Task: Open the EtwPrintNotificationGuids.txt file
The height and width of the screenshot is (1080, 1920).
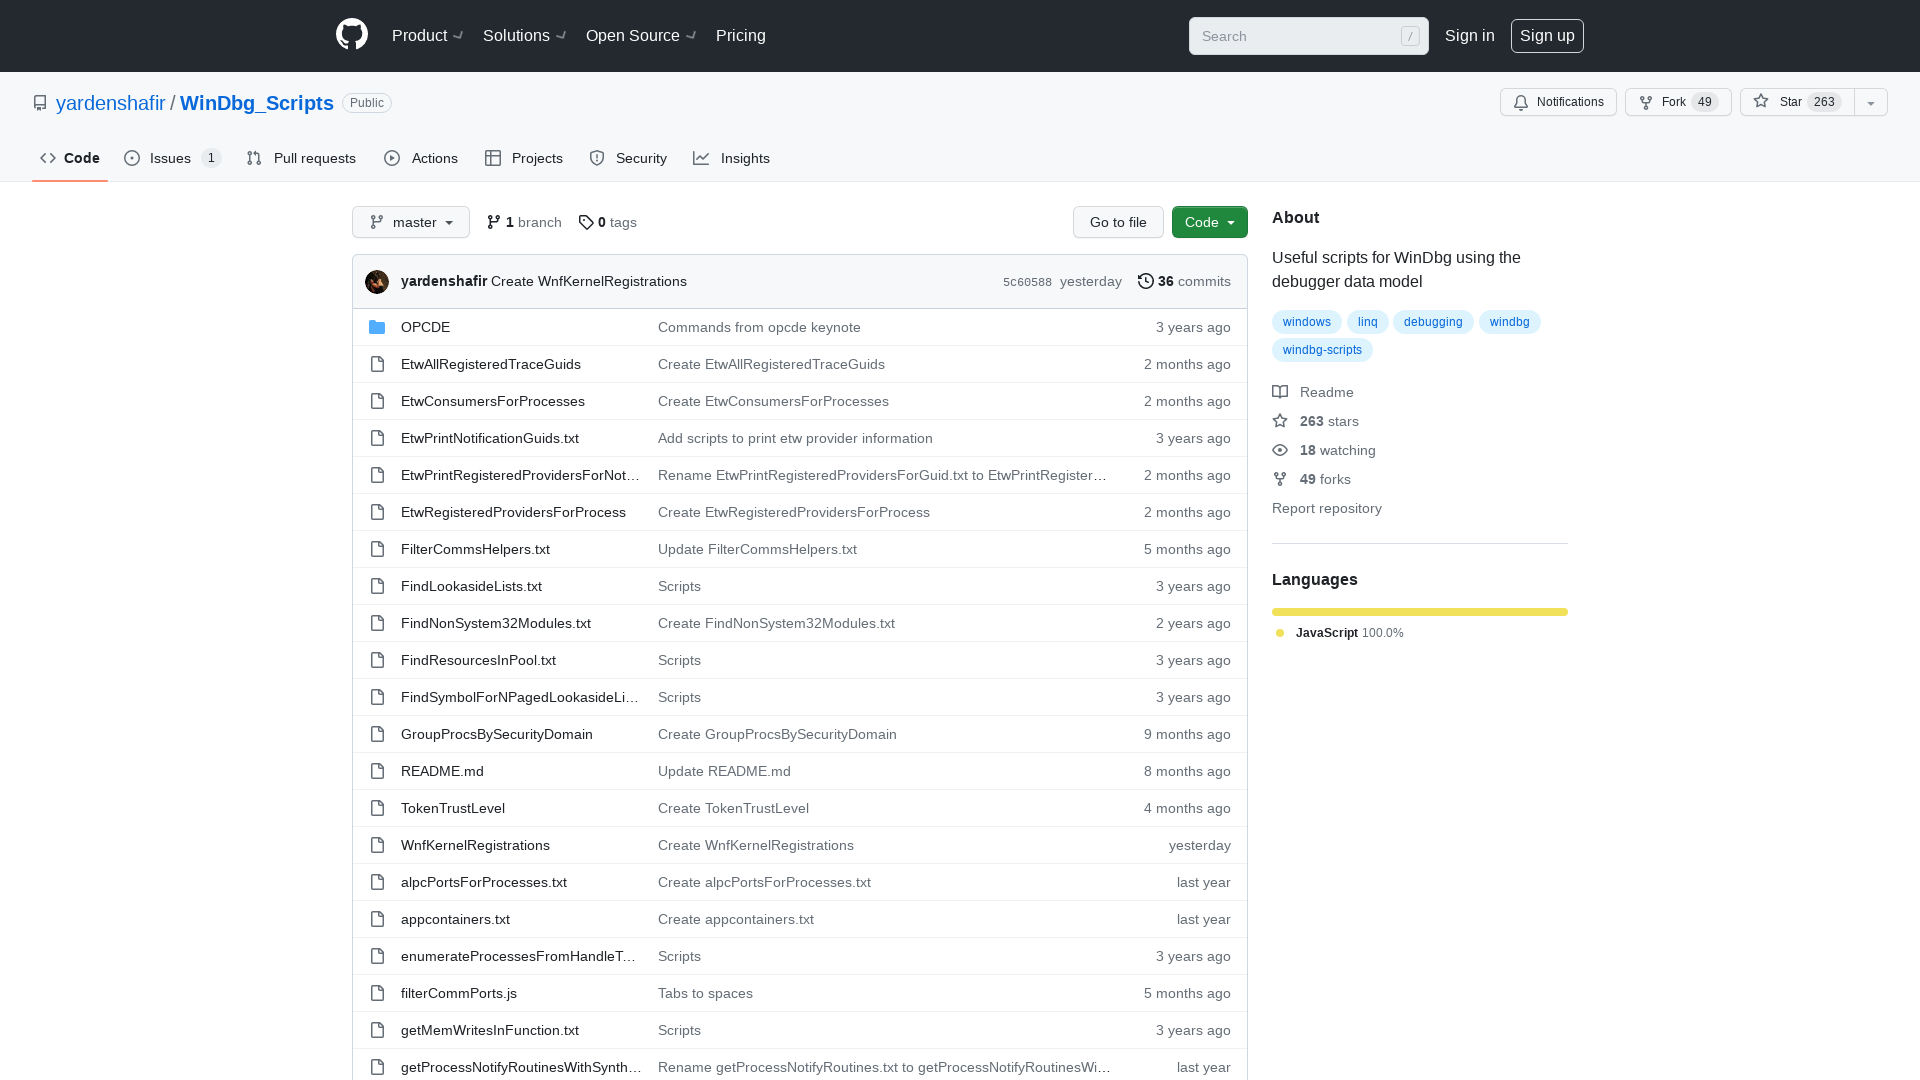Action: pyautogui.click(x=490, y=438)
